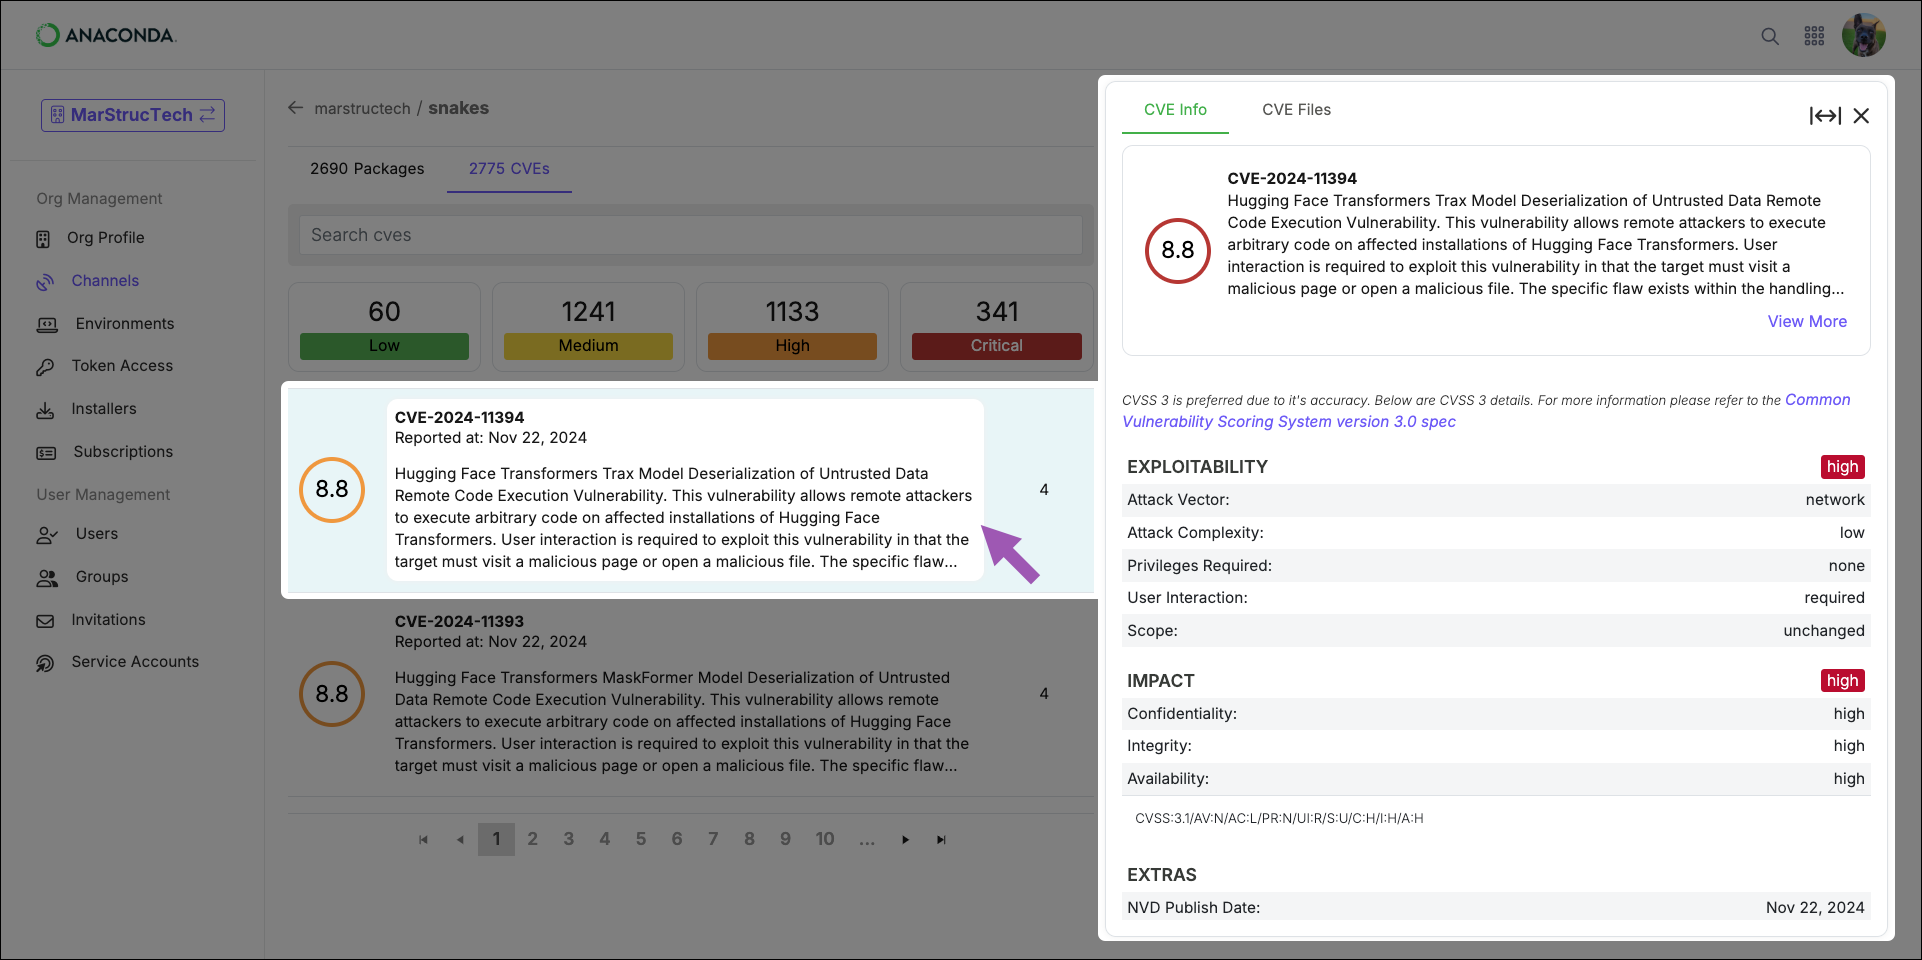Filter by Medium severity card
The height and width of the screenshot is (960, 1922).
(588, 327)
